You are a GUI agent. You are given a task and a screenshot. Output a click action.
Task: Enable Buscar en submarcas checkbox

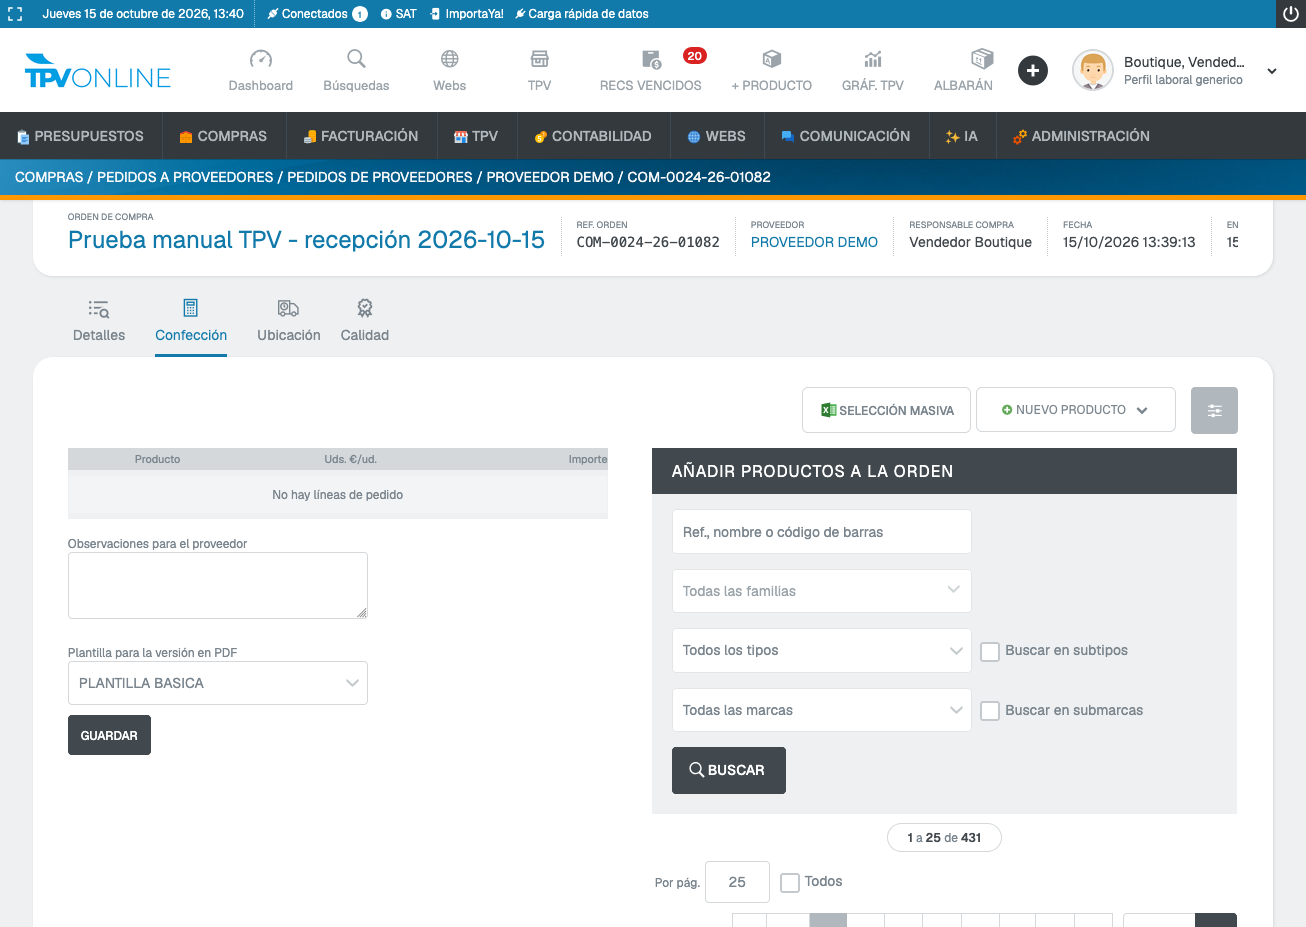point(990,711)
